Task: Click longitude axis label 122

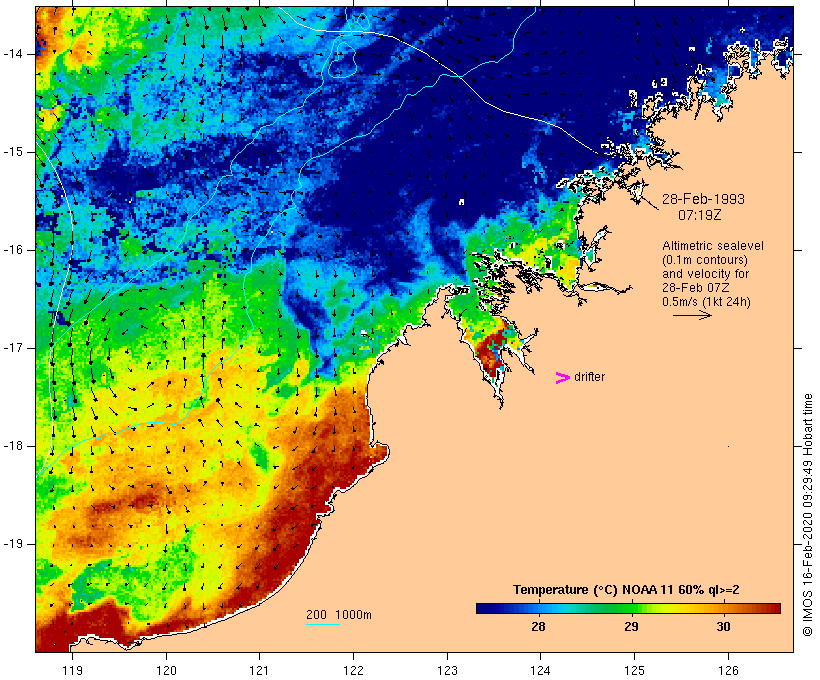Action: tap(353, 670)
